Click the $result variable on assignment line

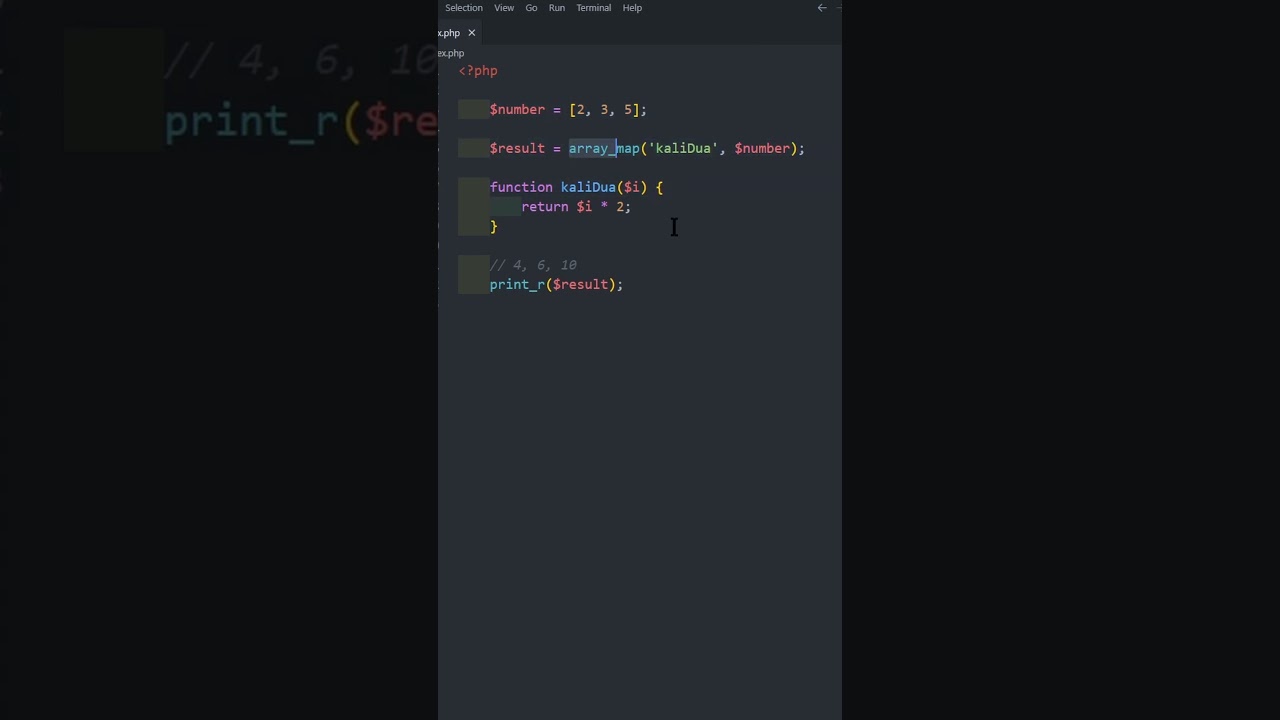[x=517, y=149]
